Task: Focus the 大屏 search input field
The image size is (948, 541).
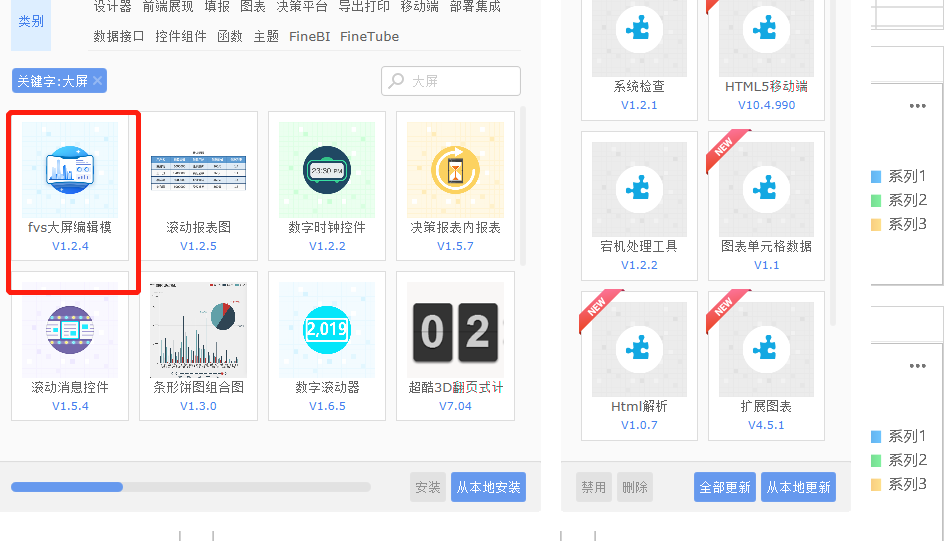Action: point(451,81)
